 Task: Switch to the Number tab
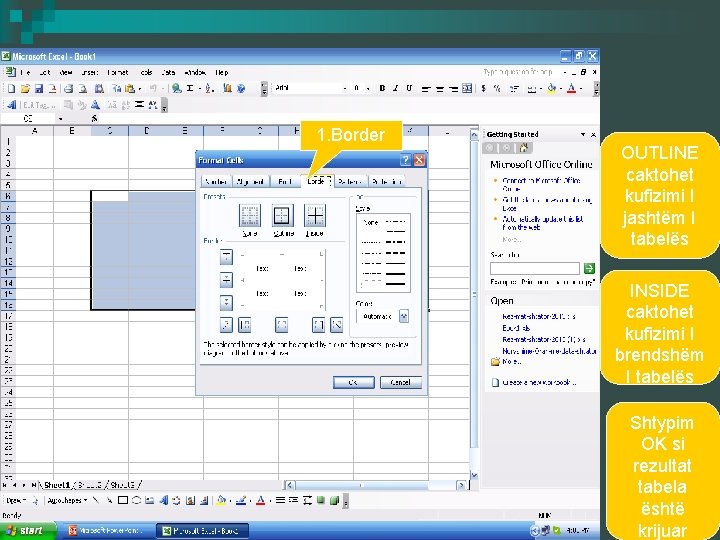216,181
